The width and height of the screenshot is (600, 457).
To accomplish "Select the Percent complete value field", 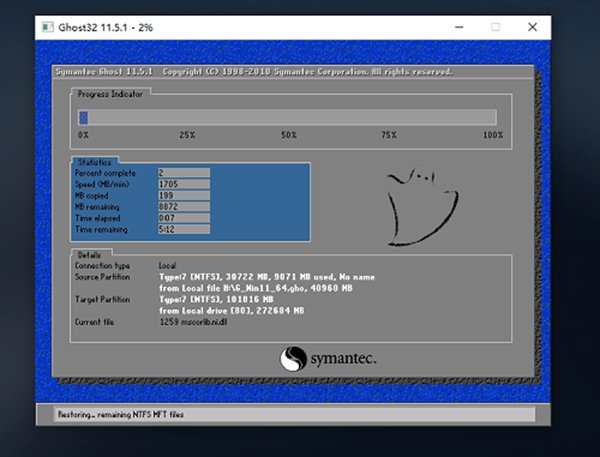I will pyautogui.click(x=183, y=172).
